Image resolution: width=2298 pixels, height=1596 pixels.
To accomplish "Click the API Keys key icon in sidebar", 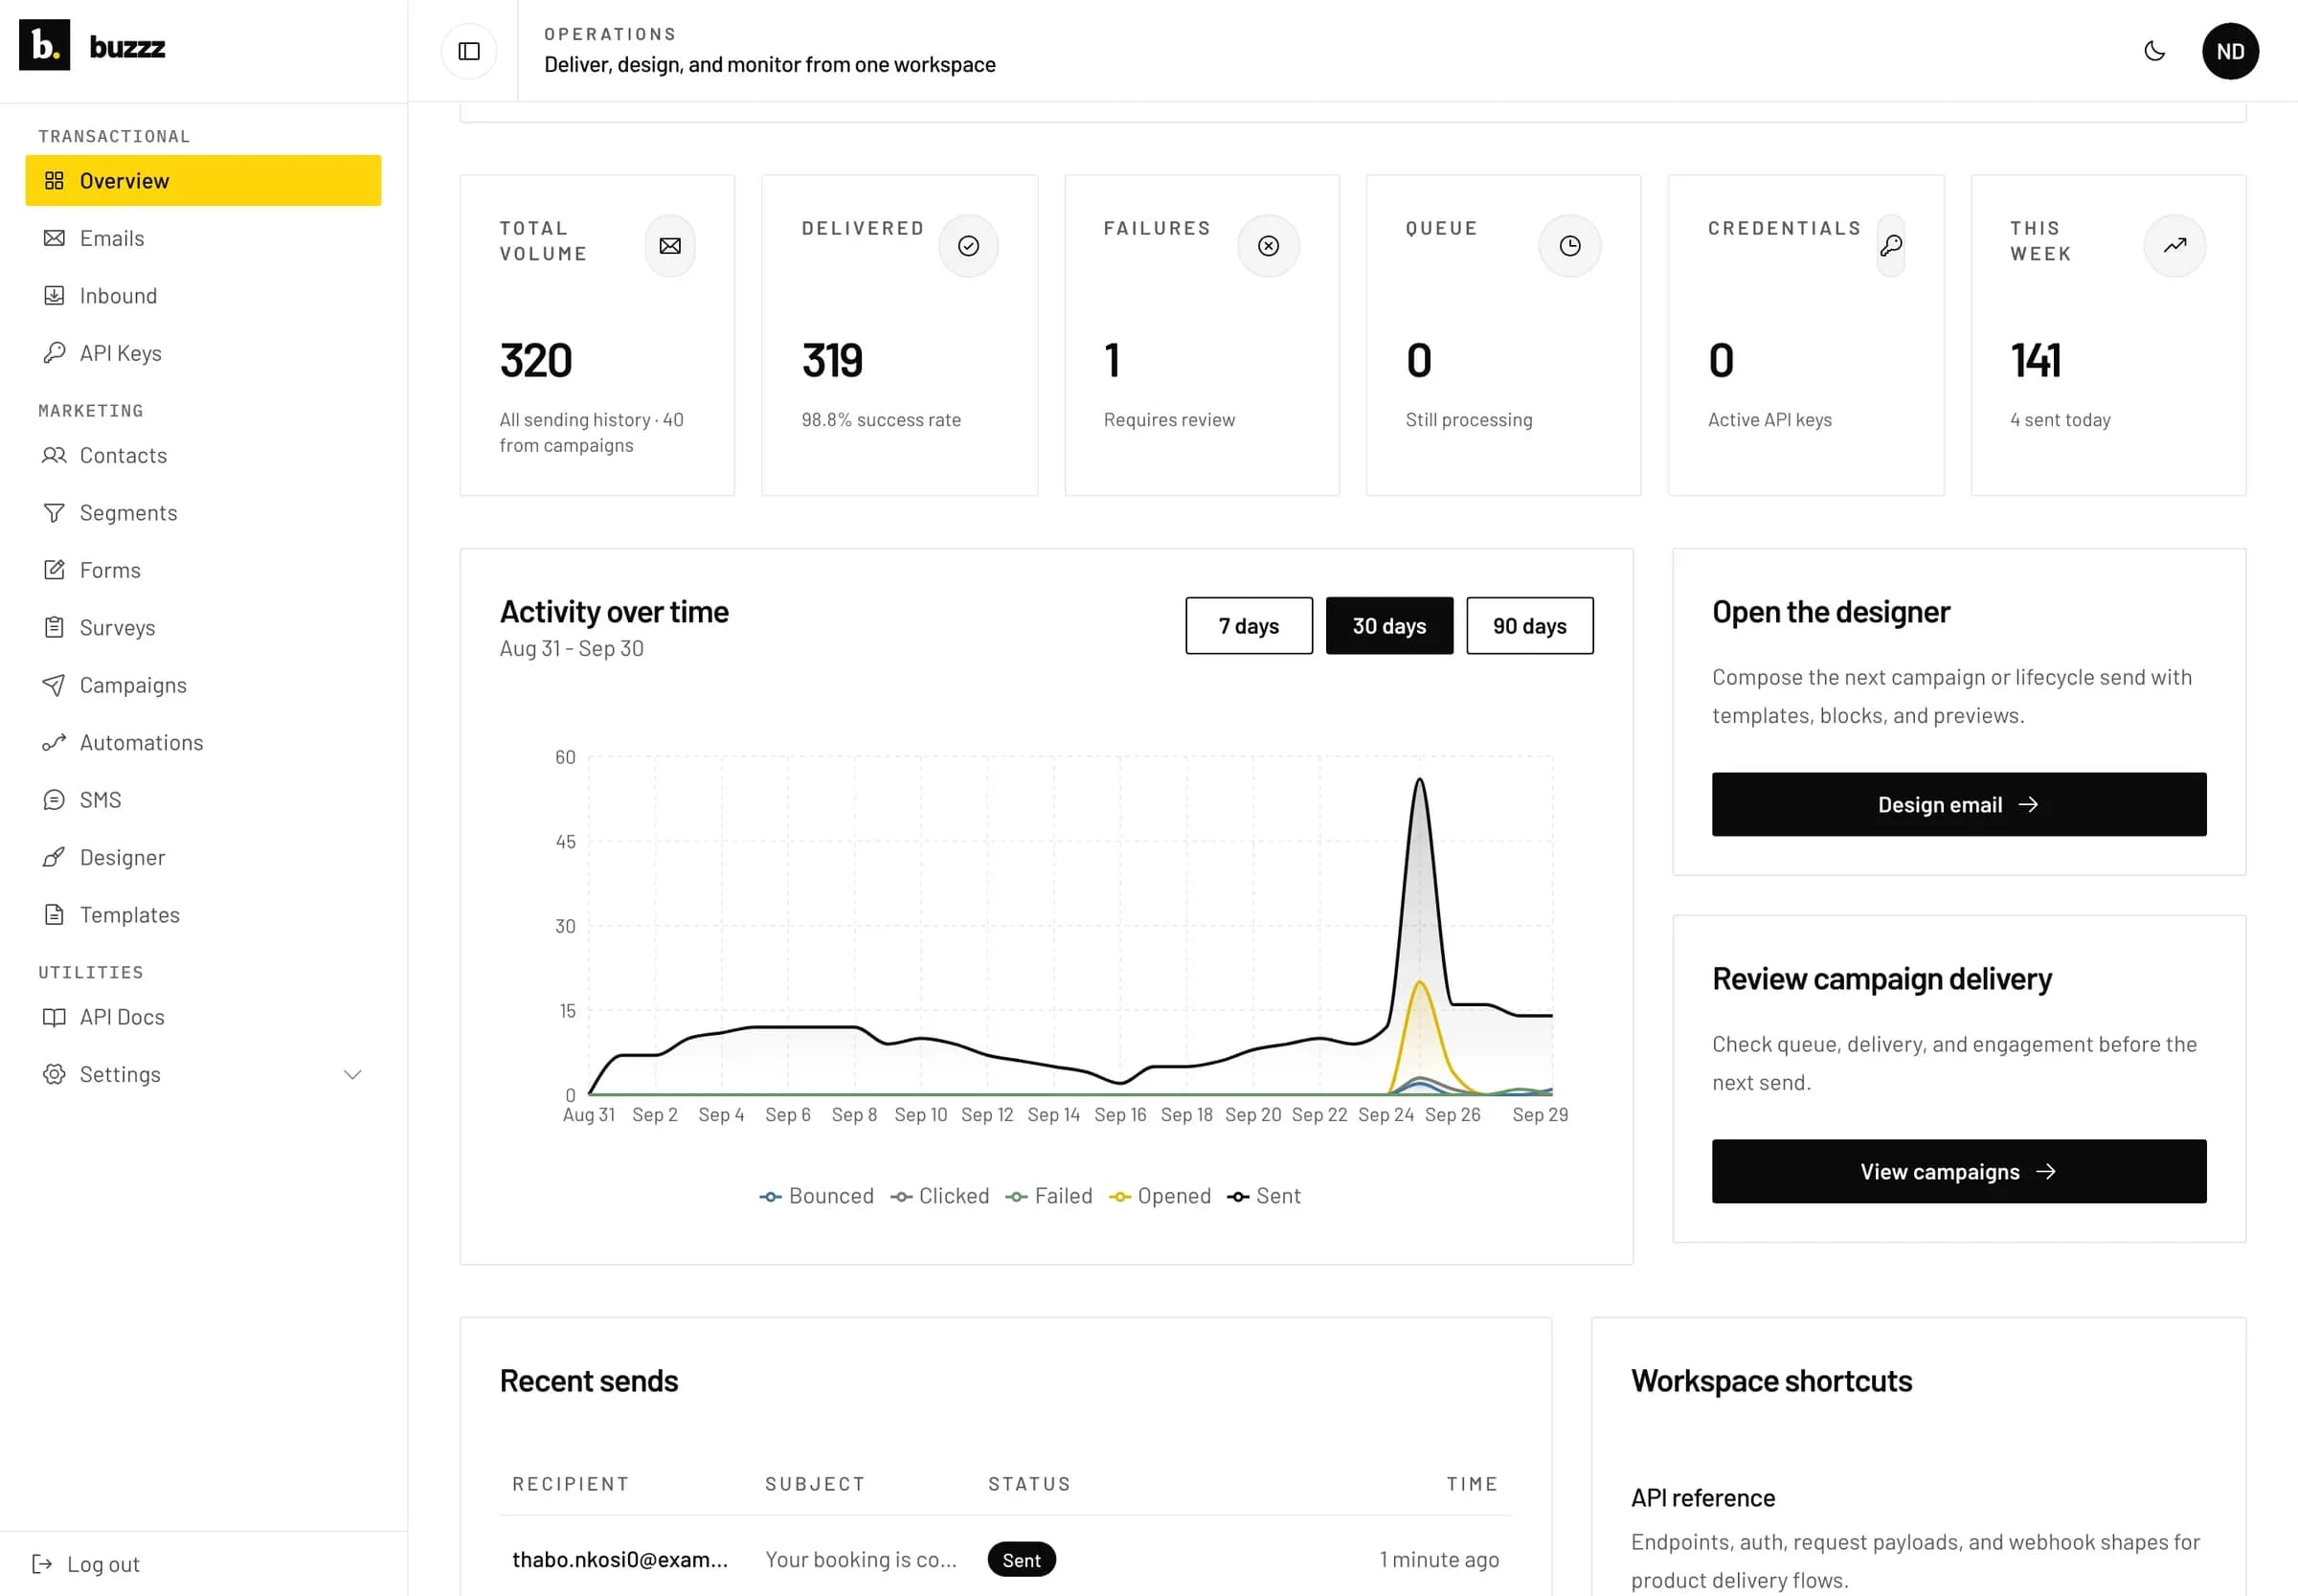I will (x=54, y=353).
